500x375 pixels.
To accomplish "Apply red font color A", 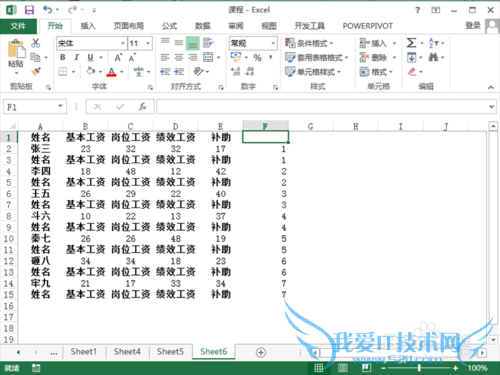I will point(112,72).
